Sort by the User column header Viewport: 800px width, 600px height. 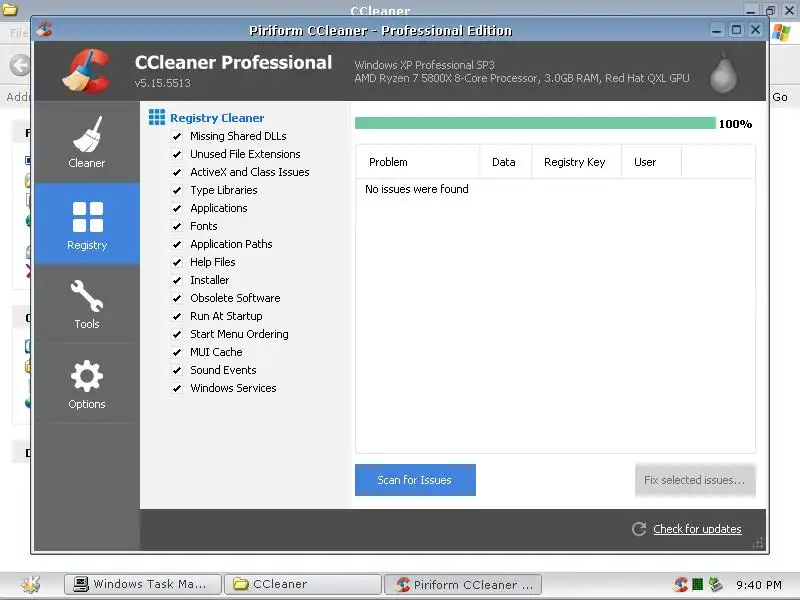pyautogui.click(x=652, y=162)
